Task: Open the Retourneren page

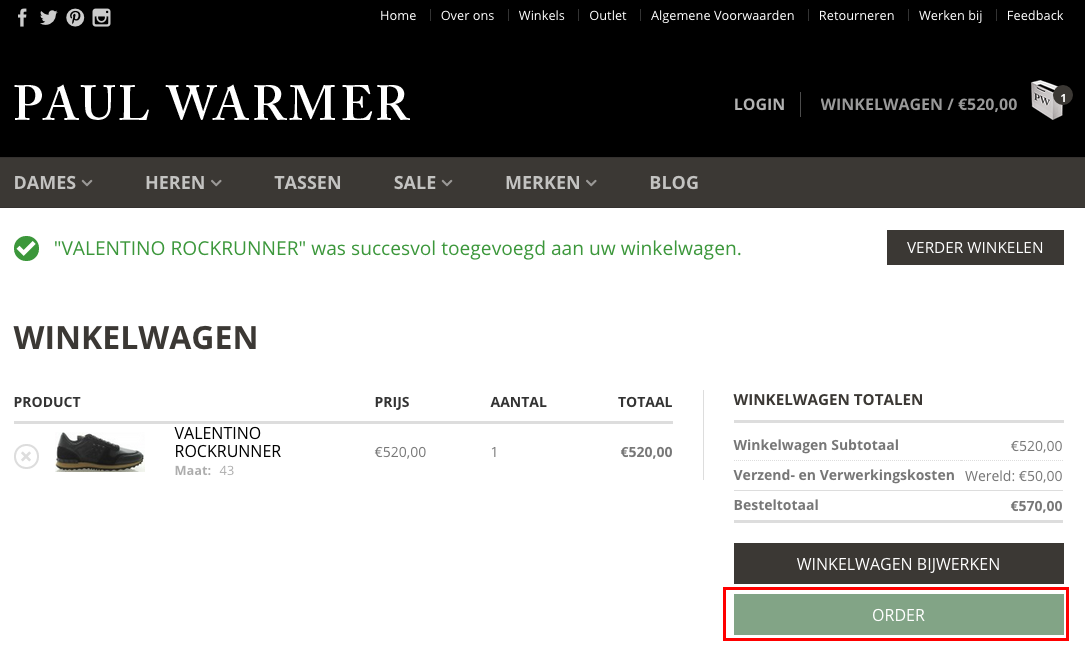Action: [856, 15]
